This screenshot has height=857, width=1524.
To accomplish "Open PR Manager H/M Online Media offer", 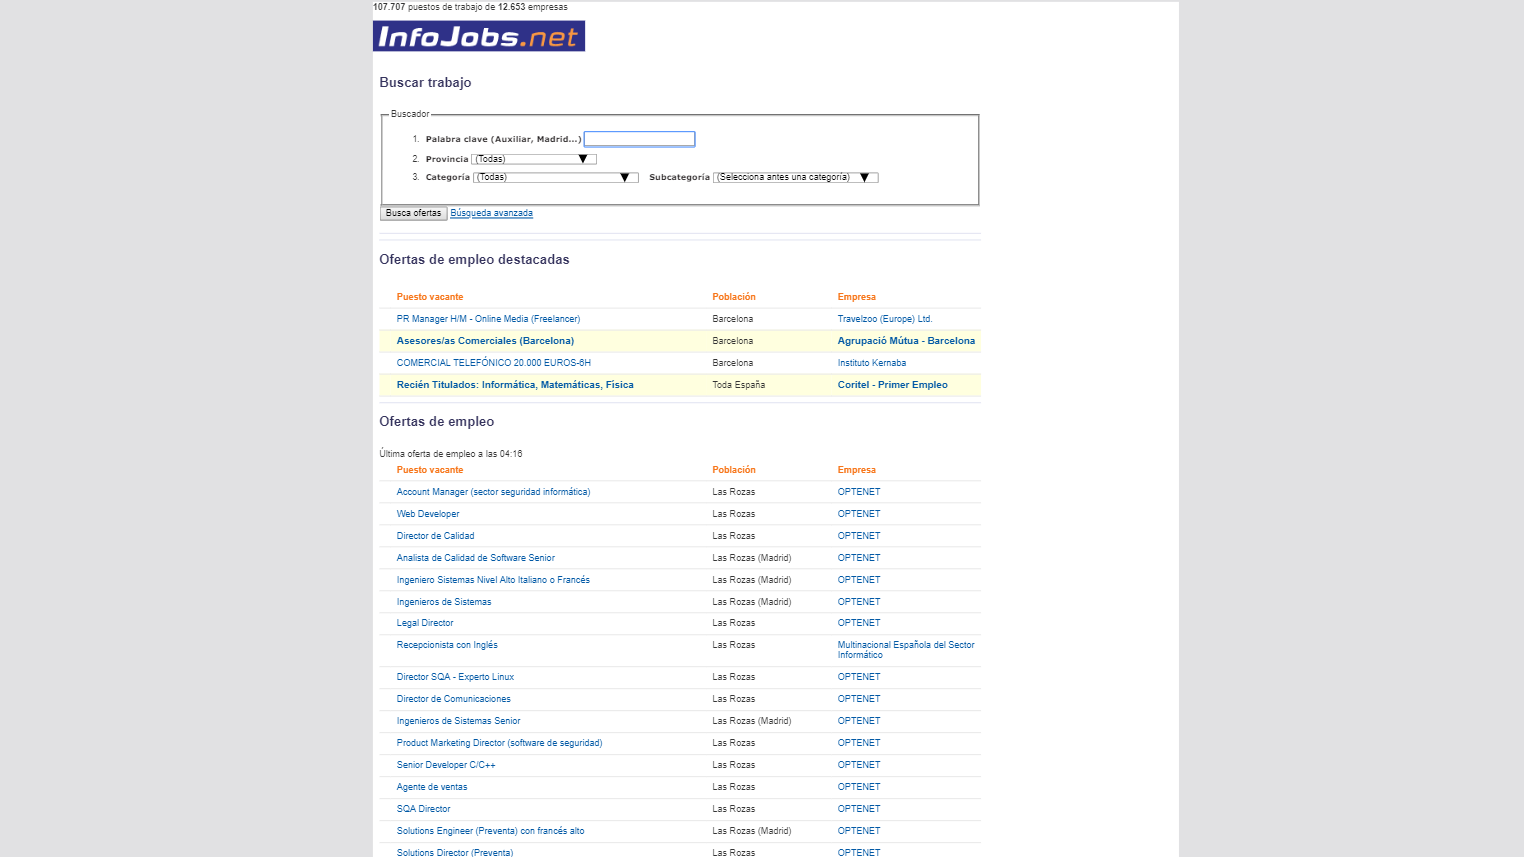I will [488, 319].
